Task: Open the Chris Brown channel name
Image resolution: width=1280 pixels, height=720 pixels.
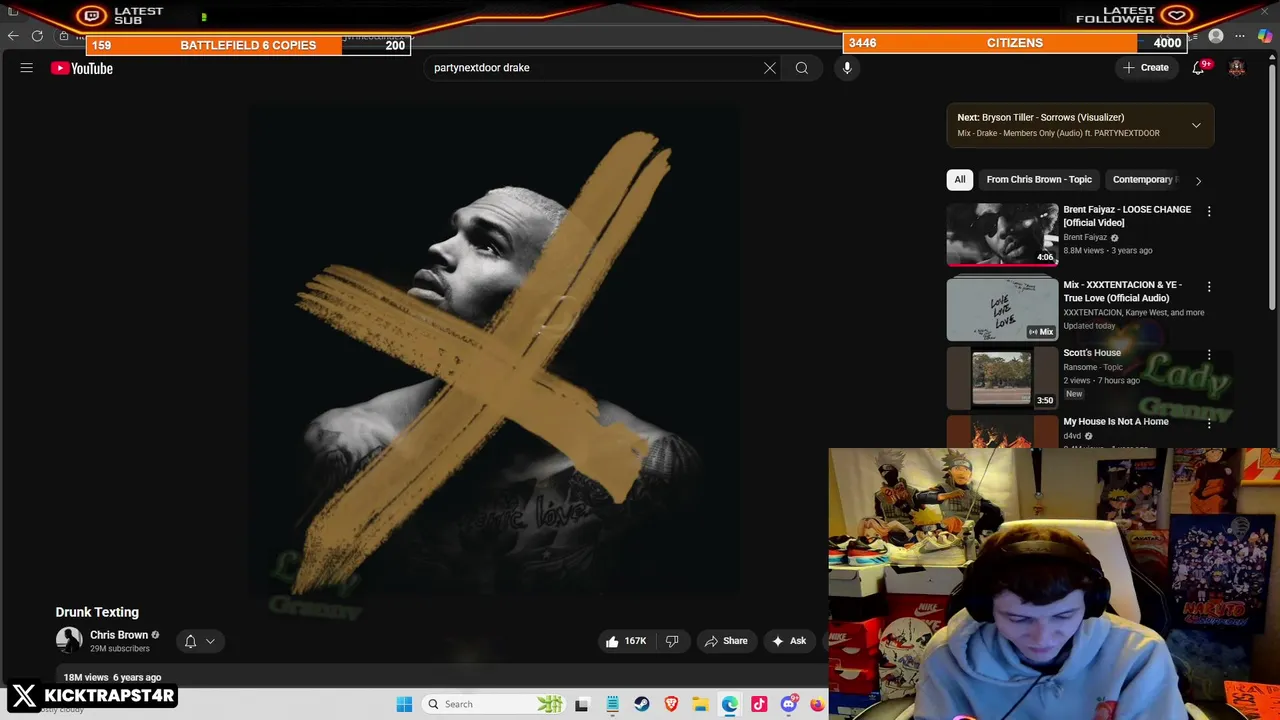Action: coord(119,635)
